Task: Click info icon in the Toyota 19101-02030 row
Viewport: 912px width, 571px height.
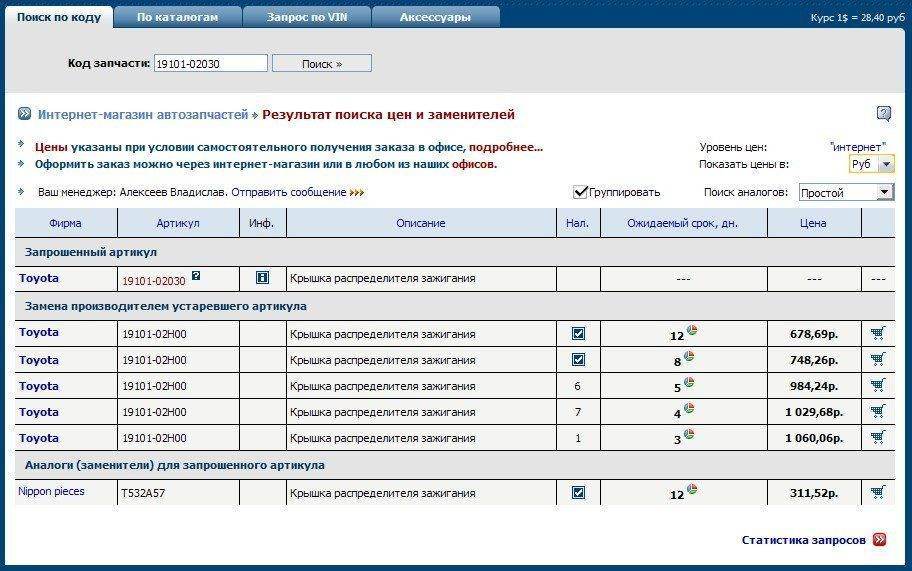Action: coord(262,278)
